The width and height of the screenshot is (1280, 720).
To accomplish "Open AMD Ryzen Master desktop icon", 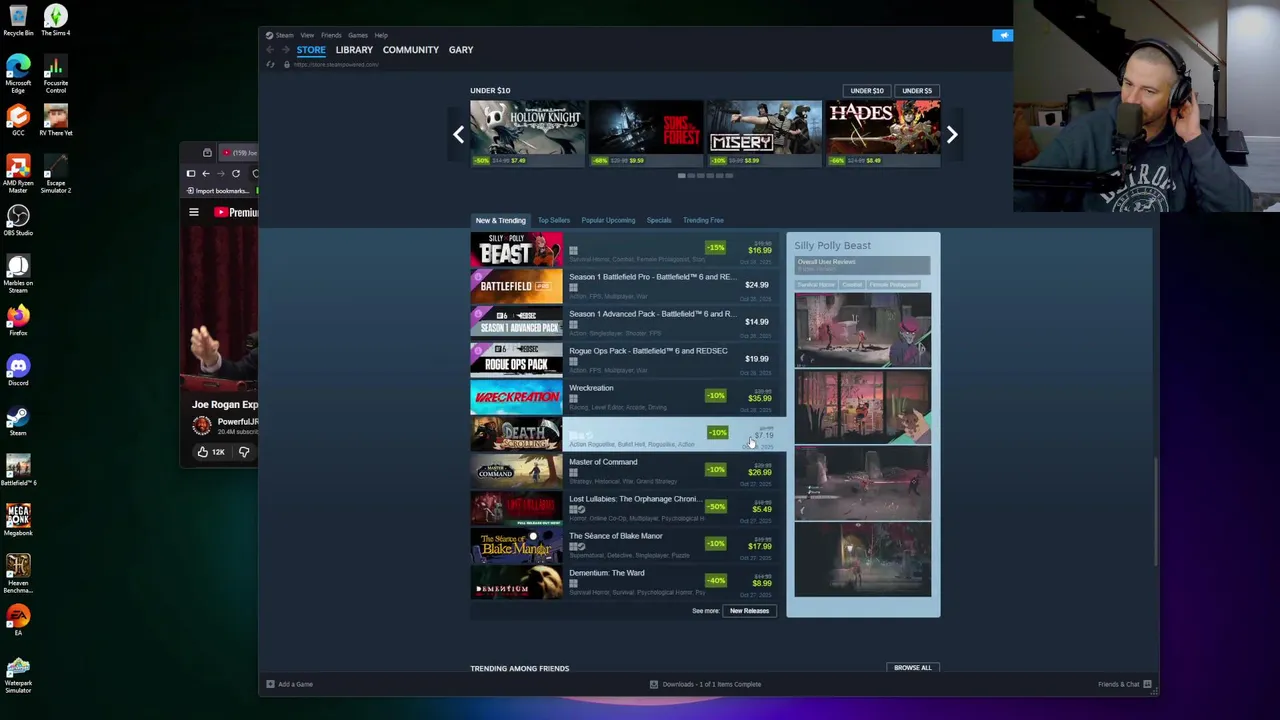I will [18, 175].
